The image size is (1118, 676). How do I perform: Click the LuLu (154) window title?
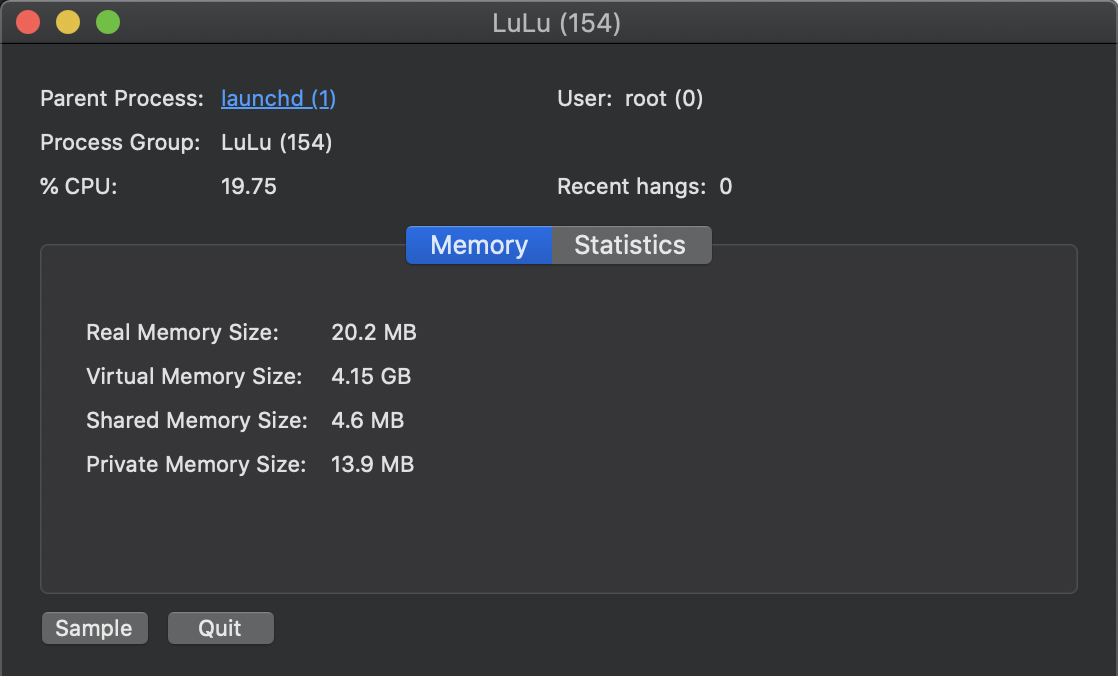pos(558,22)
